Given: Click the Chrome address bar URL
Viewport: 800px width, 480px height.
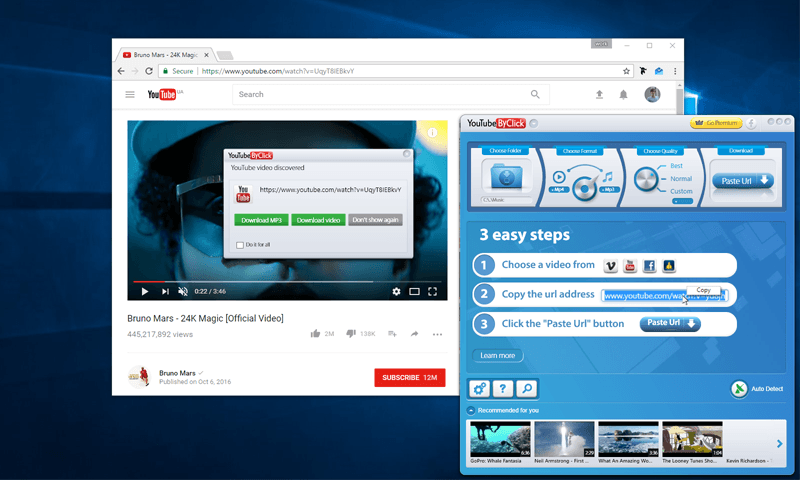Looking at the screenshot, I should (x=278, y=71).
